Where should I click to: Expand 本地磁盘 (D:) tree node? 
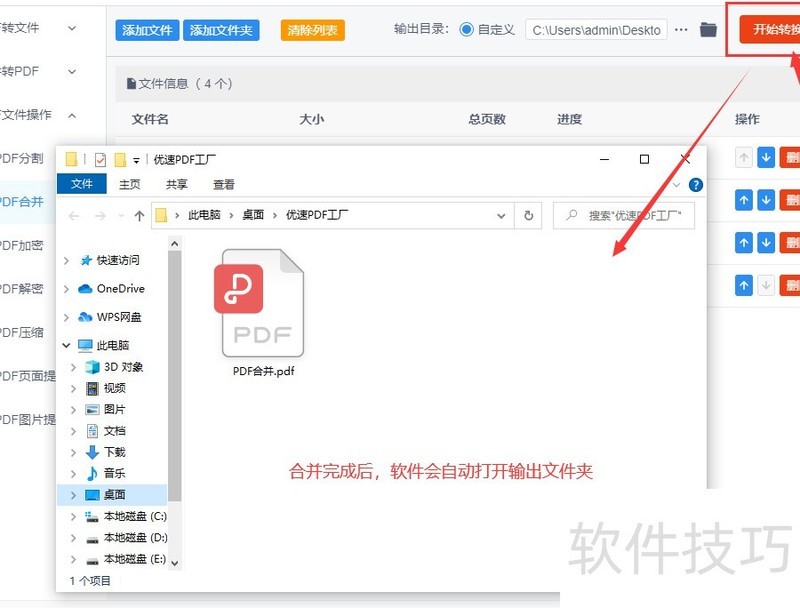coord(73,538)
